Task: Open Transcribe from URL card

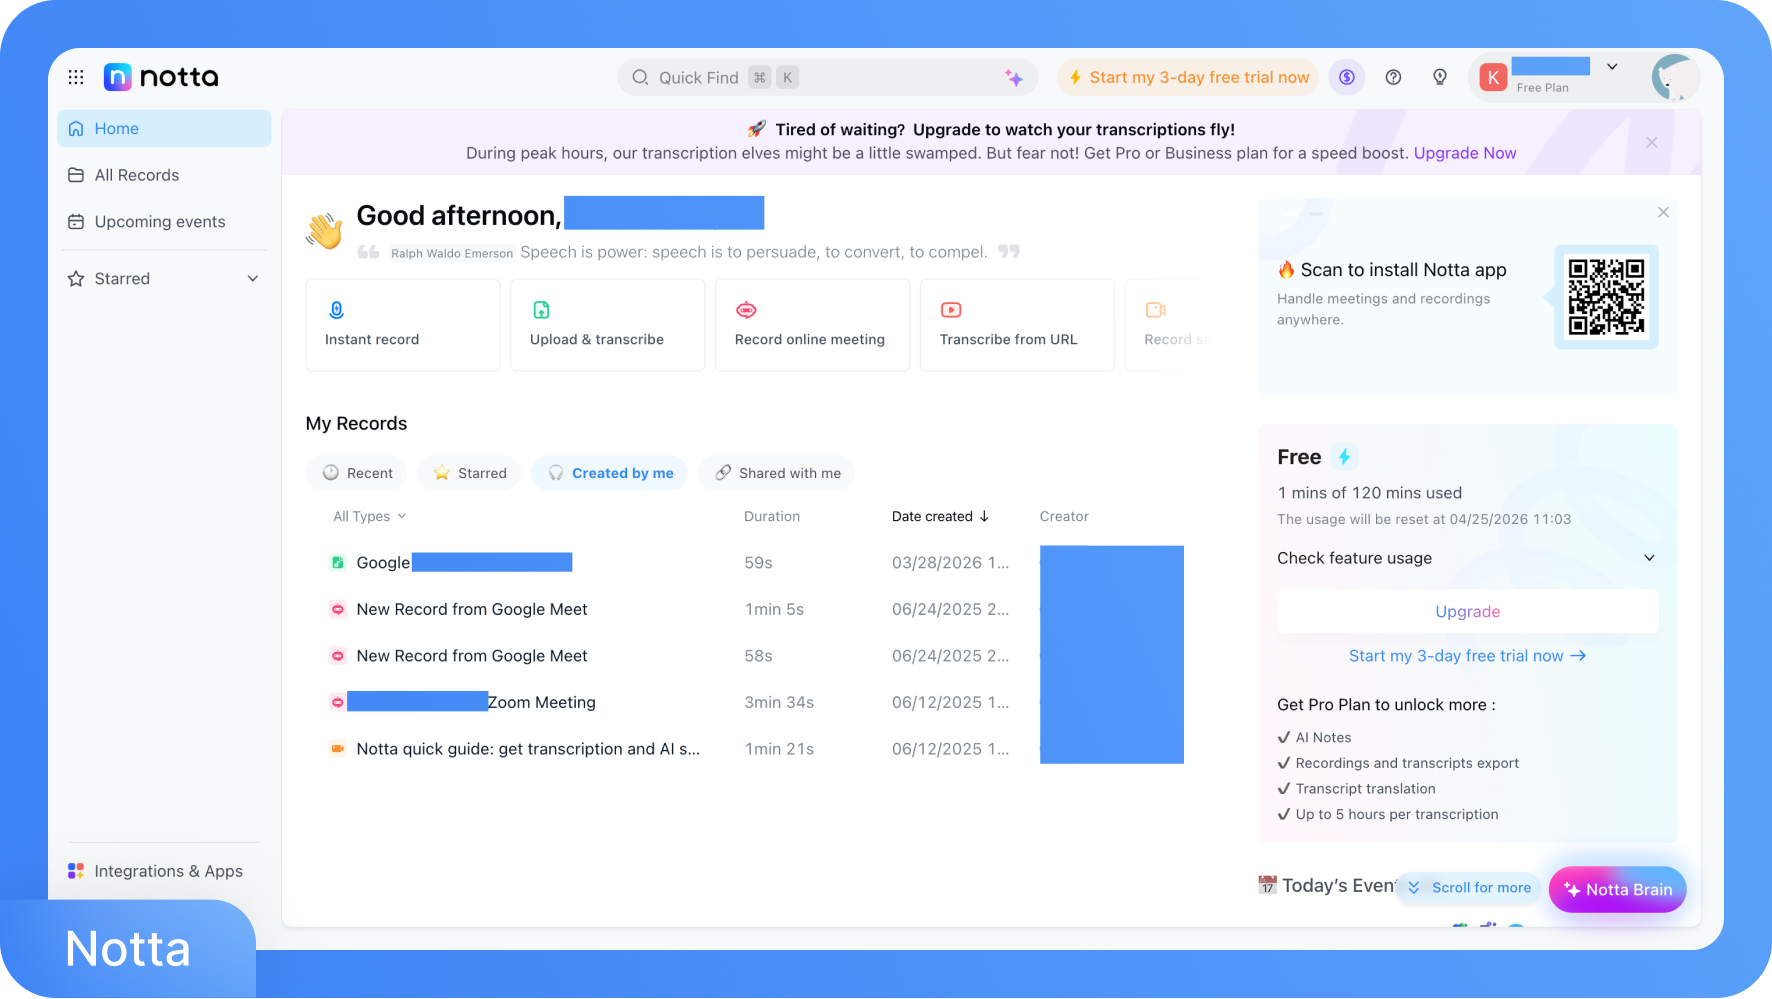Action: 1016,325
